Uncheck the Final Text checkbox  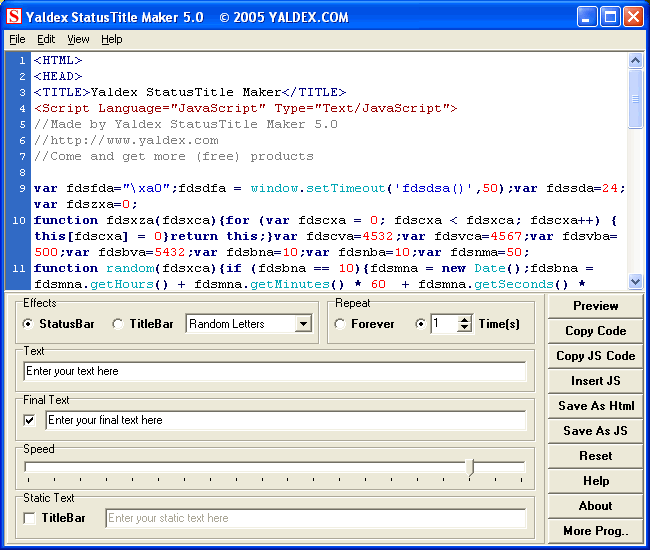29,420
